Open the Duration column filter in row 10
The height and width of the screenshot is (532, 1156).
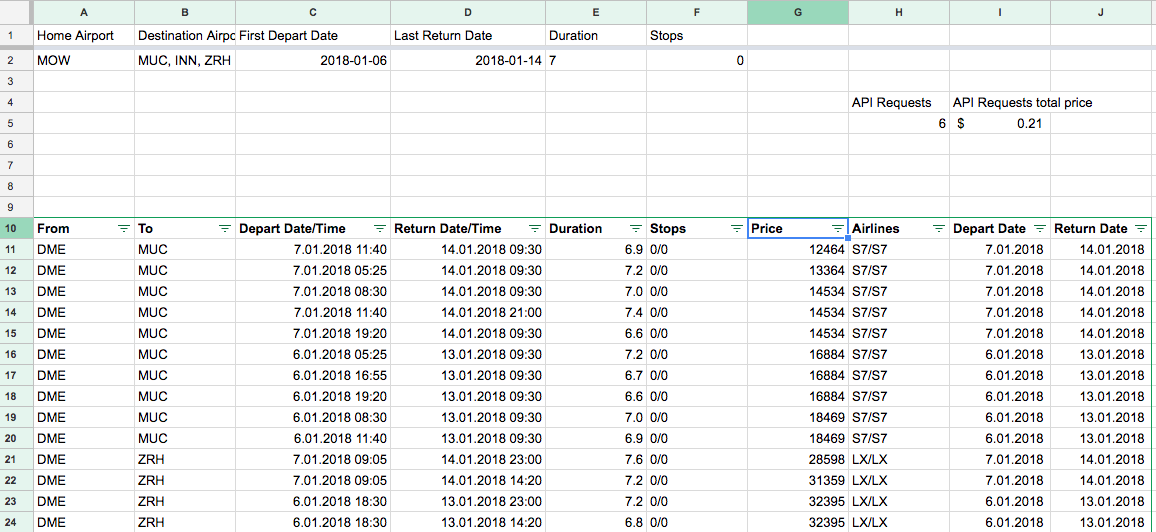click(x=636, y=229)
